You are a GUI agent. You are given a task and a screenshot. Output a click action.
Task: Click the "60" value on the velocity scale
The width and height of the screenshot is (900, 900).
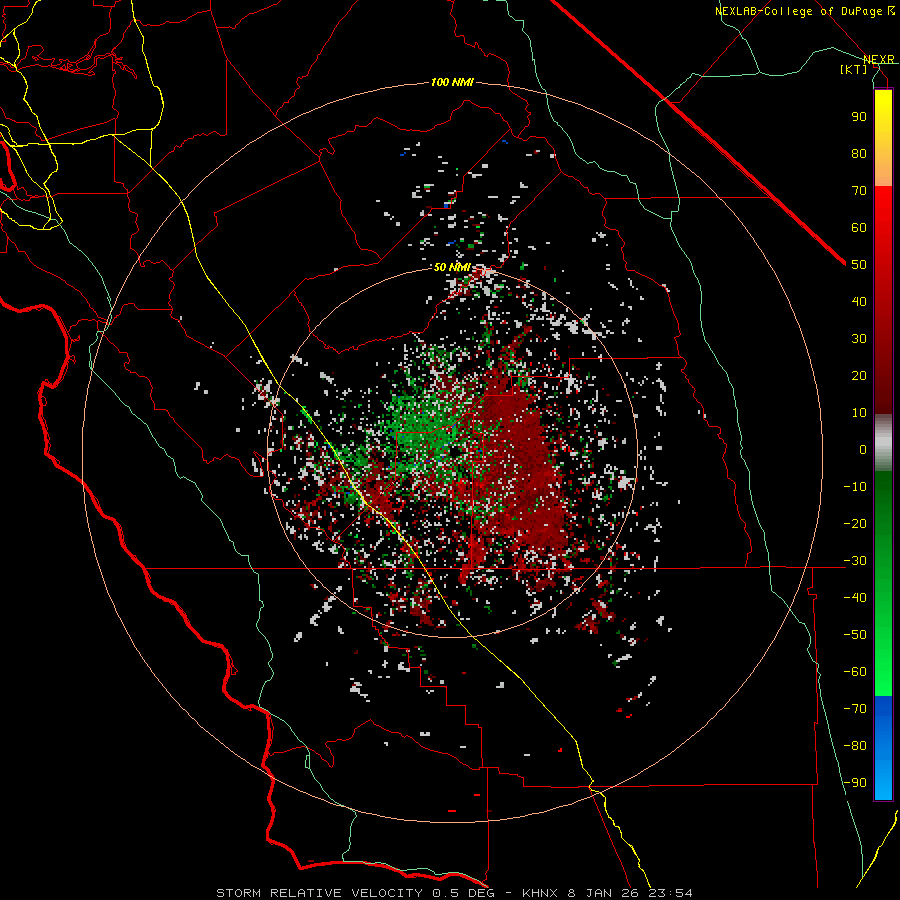(859, 227)
